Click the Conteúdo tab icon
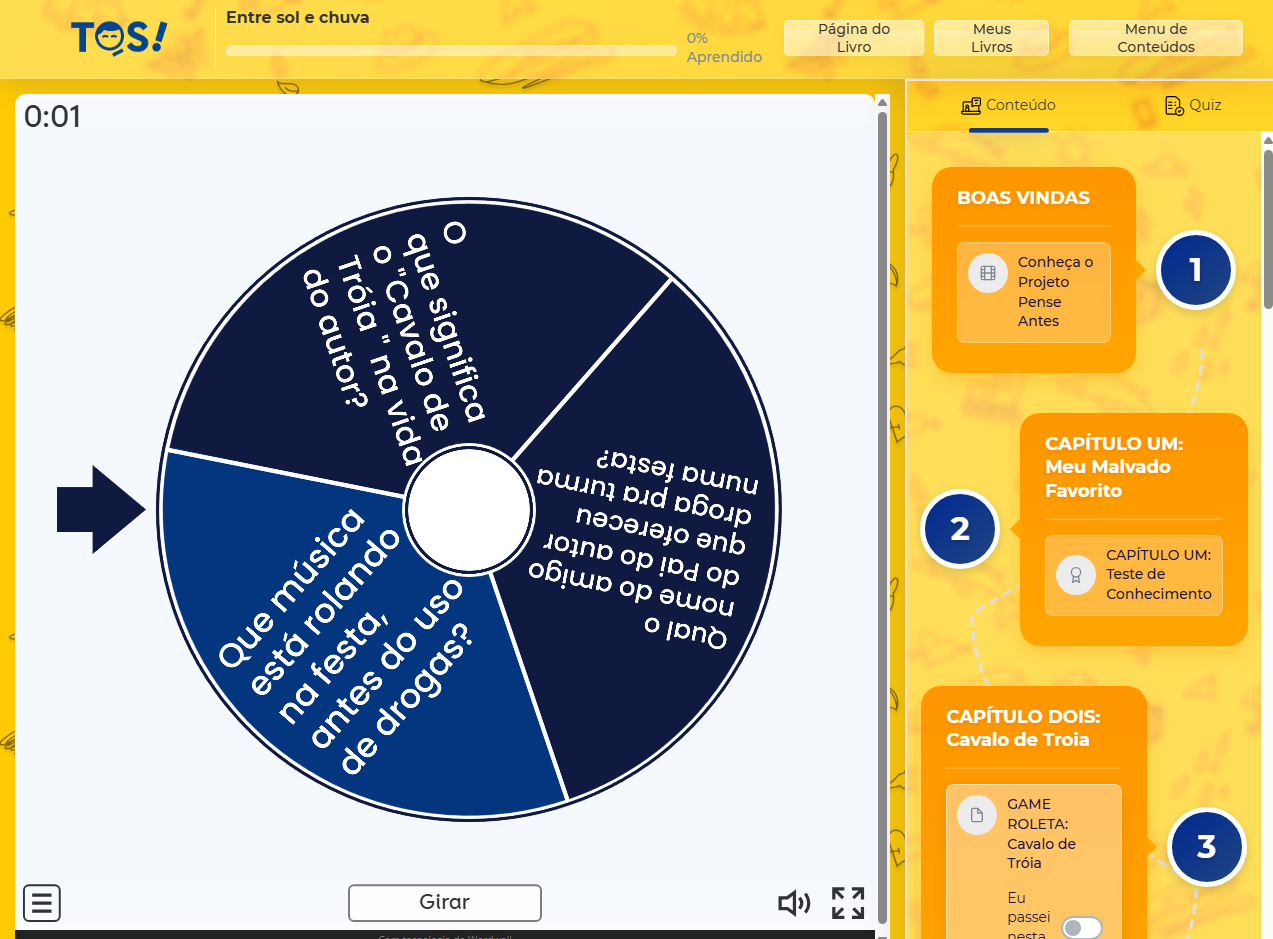 (971, 105)
